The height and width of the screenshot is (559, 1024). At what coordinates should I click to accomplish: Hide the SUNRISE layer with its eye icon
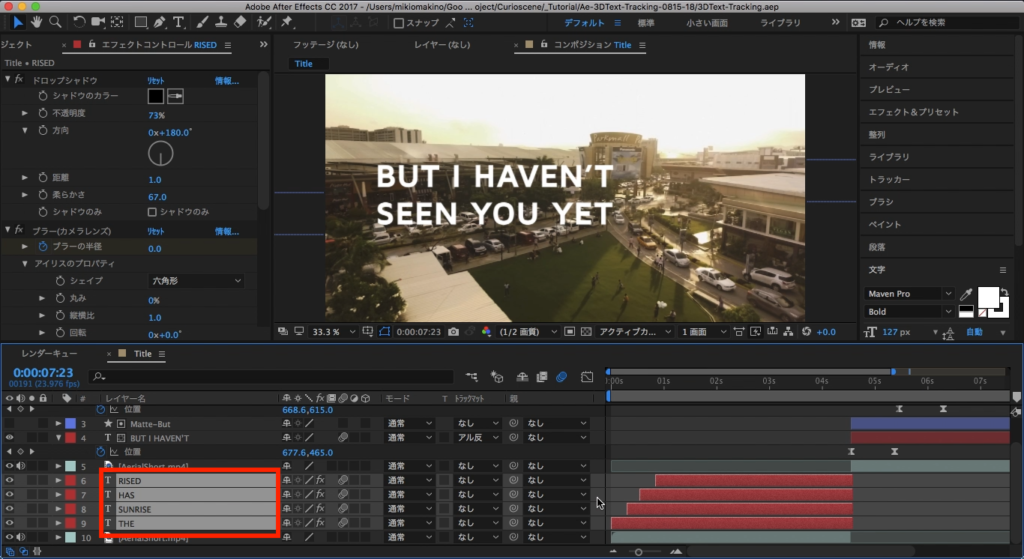10,509
